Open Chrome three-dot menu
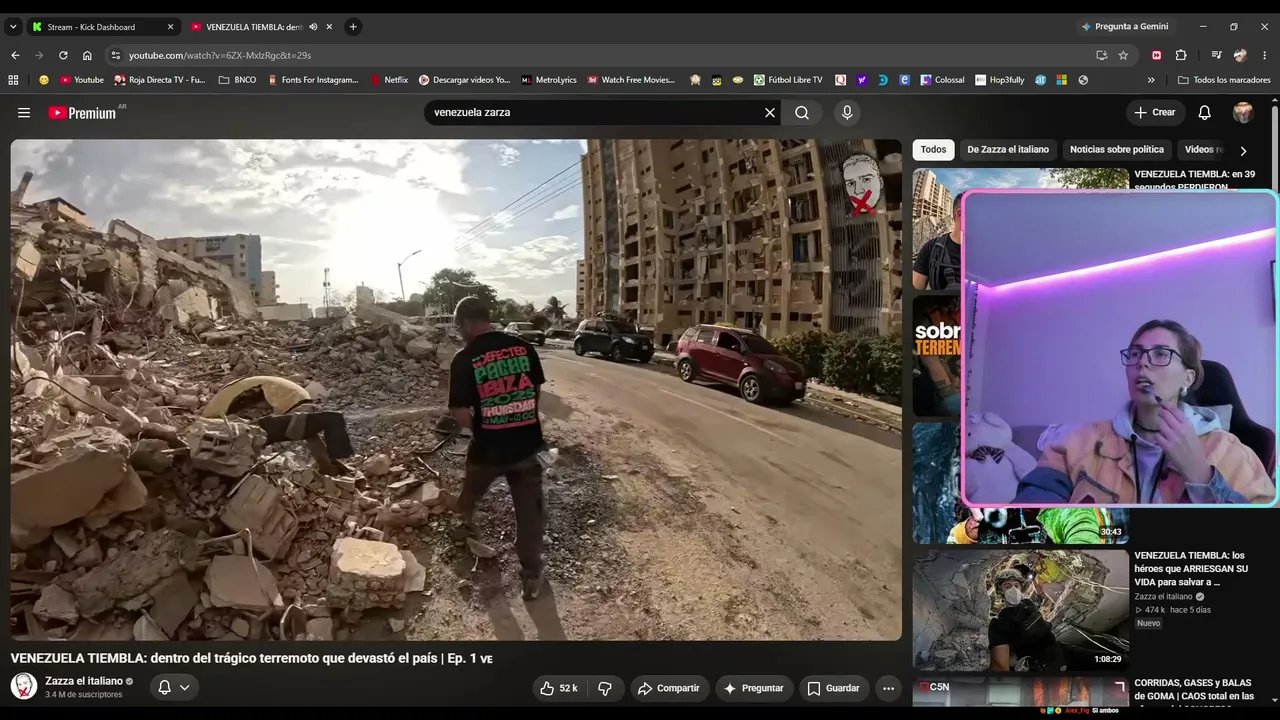Viewport: 1280px width, 720px height. point(1266,55)
